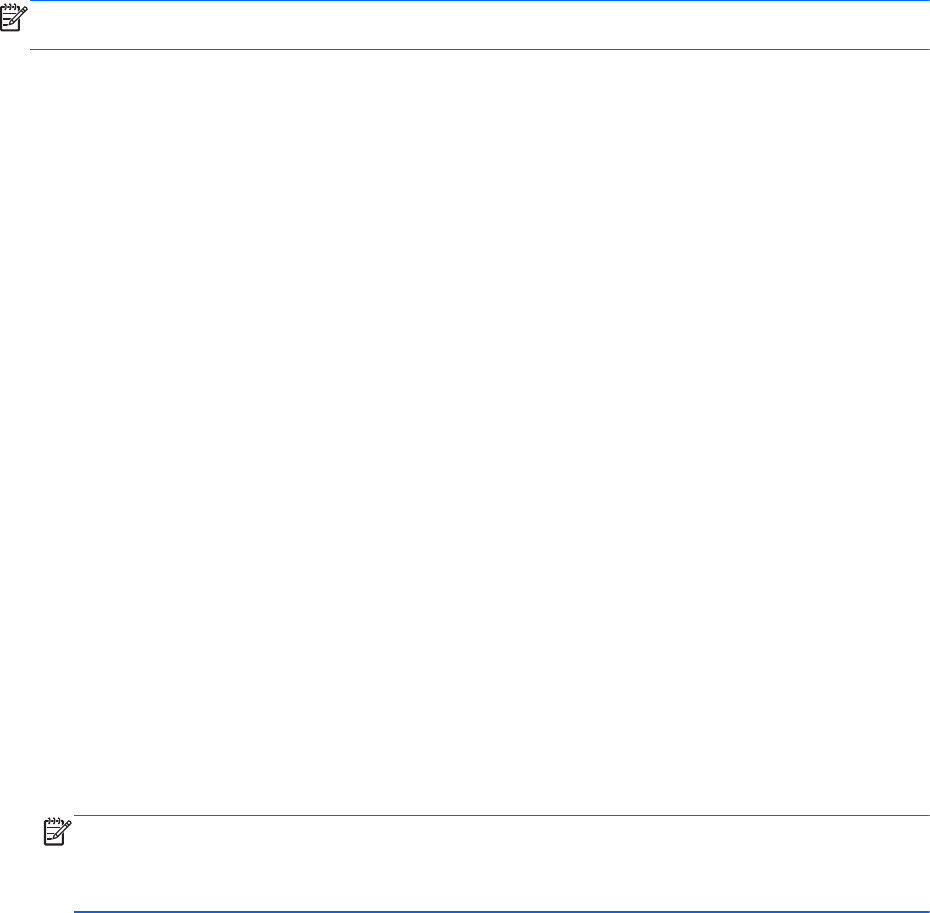Click inside the empty lower note box
This screenshot has height=913, width=930.
pyautogui.click(x=501, y=863)
